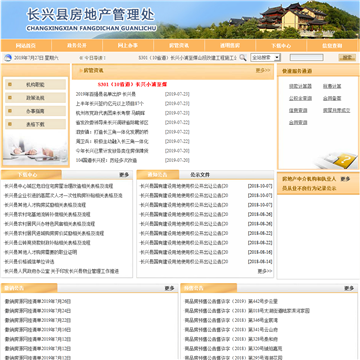Screen dimensions: 360x360
Task: Open the 税费计算 quick service link
Action: coord(332,86)
